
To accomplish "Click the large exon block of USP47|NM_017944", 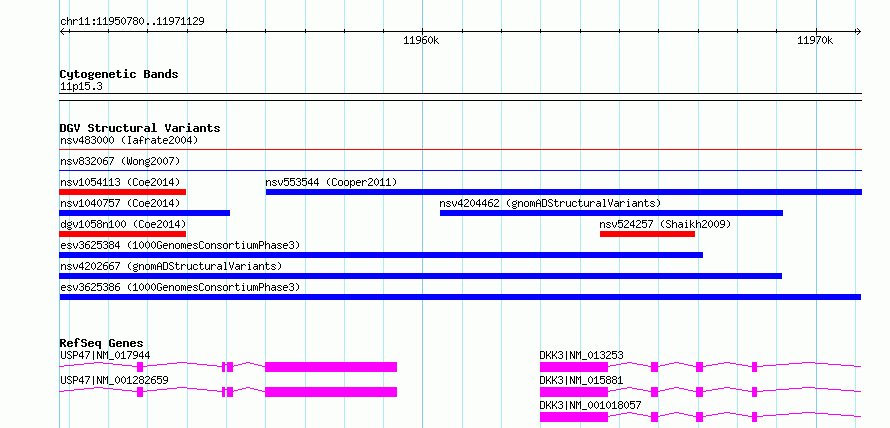I will click(x=331, y=367).
